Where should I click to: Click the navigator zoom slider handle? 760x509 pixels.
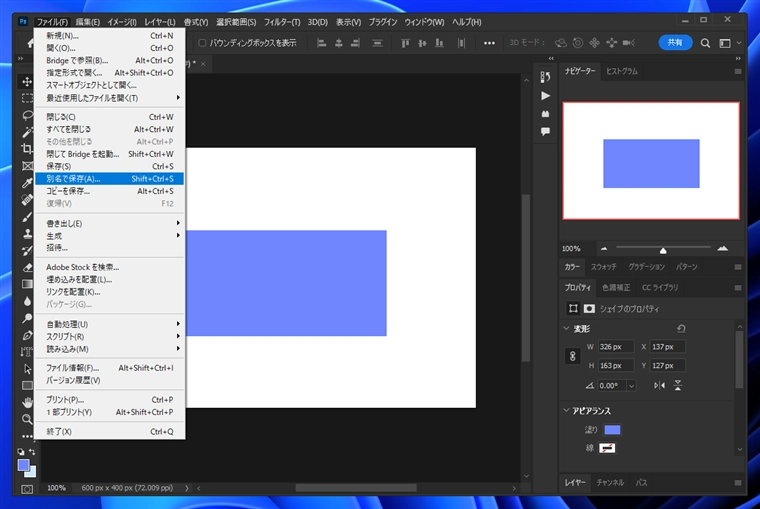point(663,250)
